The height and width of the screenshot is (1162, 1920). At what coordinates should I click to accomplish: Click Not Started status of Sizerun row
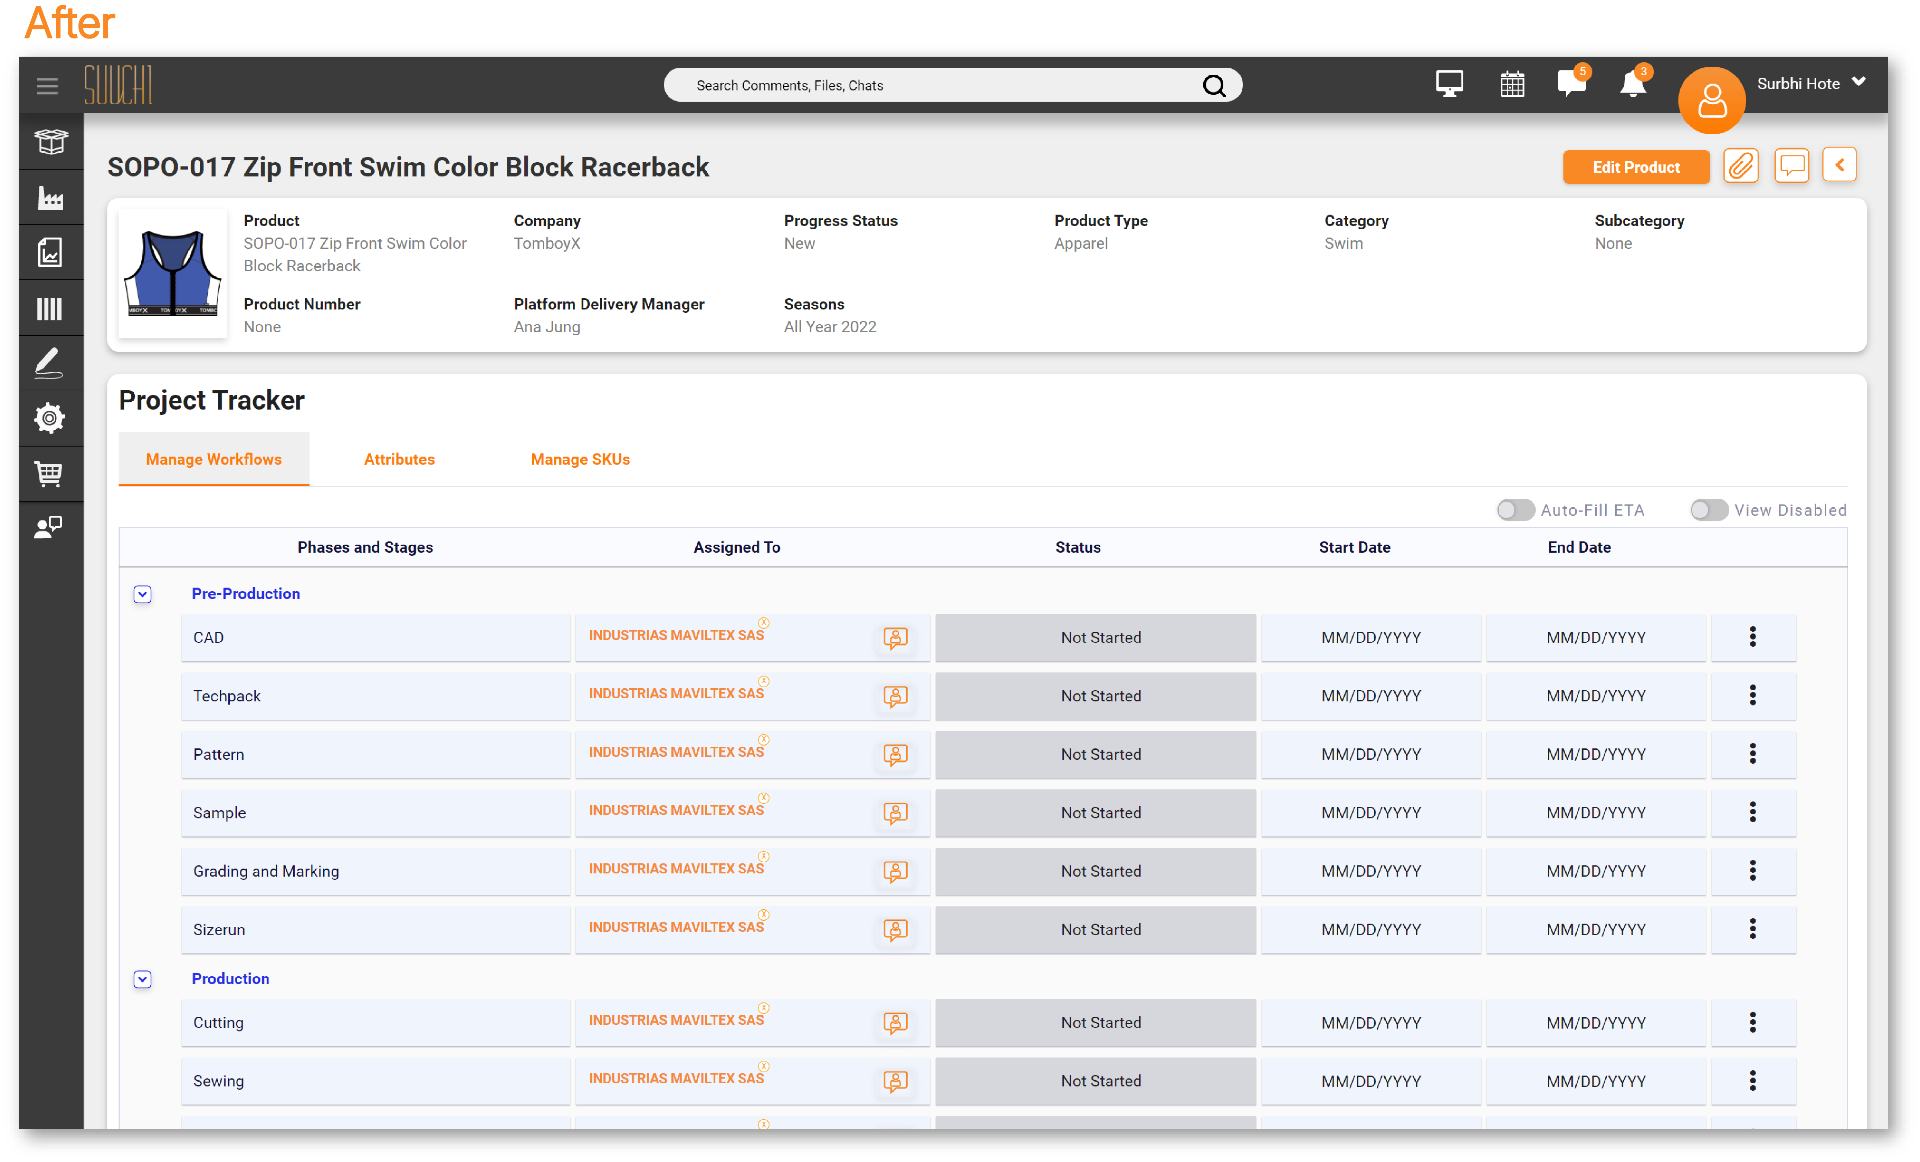(x=1096, y=929)
